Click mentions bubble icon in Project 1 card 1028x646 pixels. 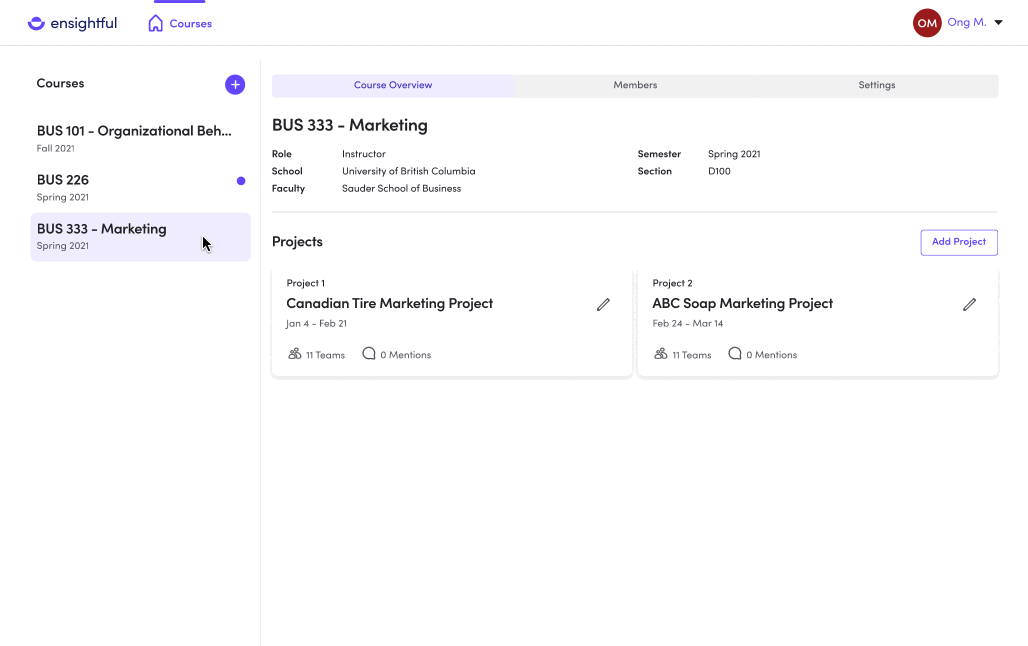369,353
